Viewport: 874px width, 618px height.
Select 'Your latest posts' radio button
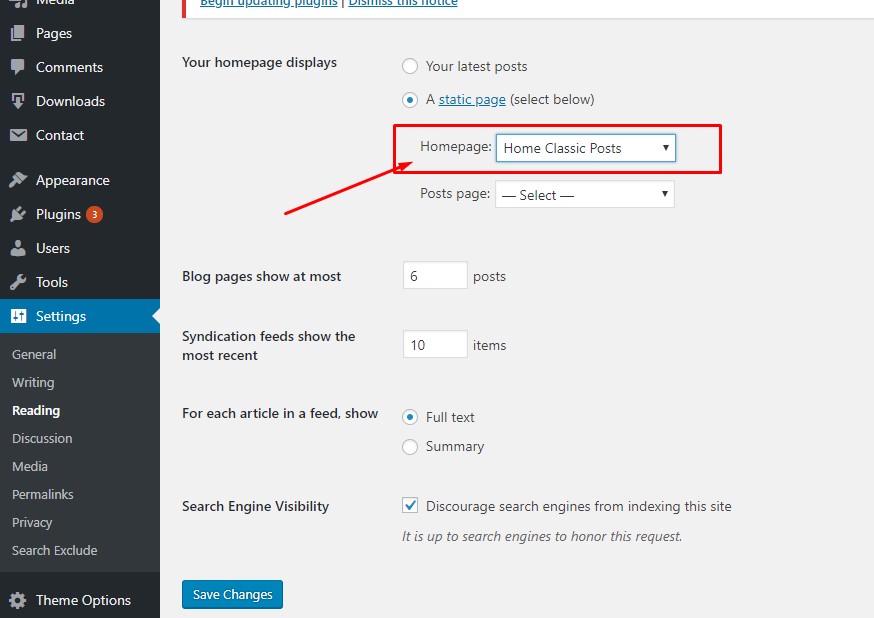pos(410,66)
